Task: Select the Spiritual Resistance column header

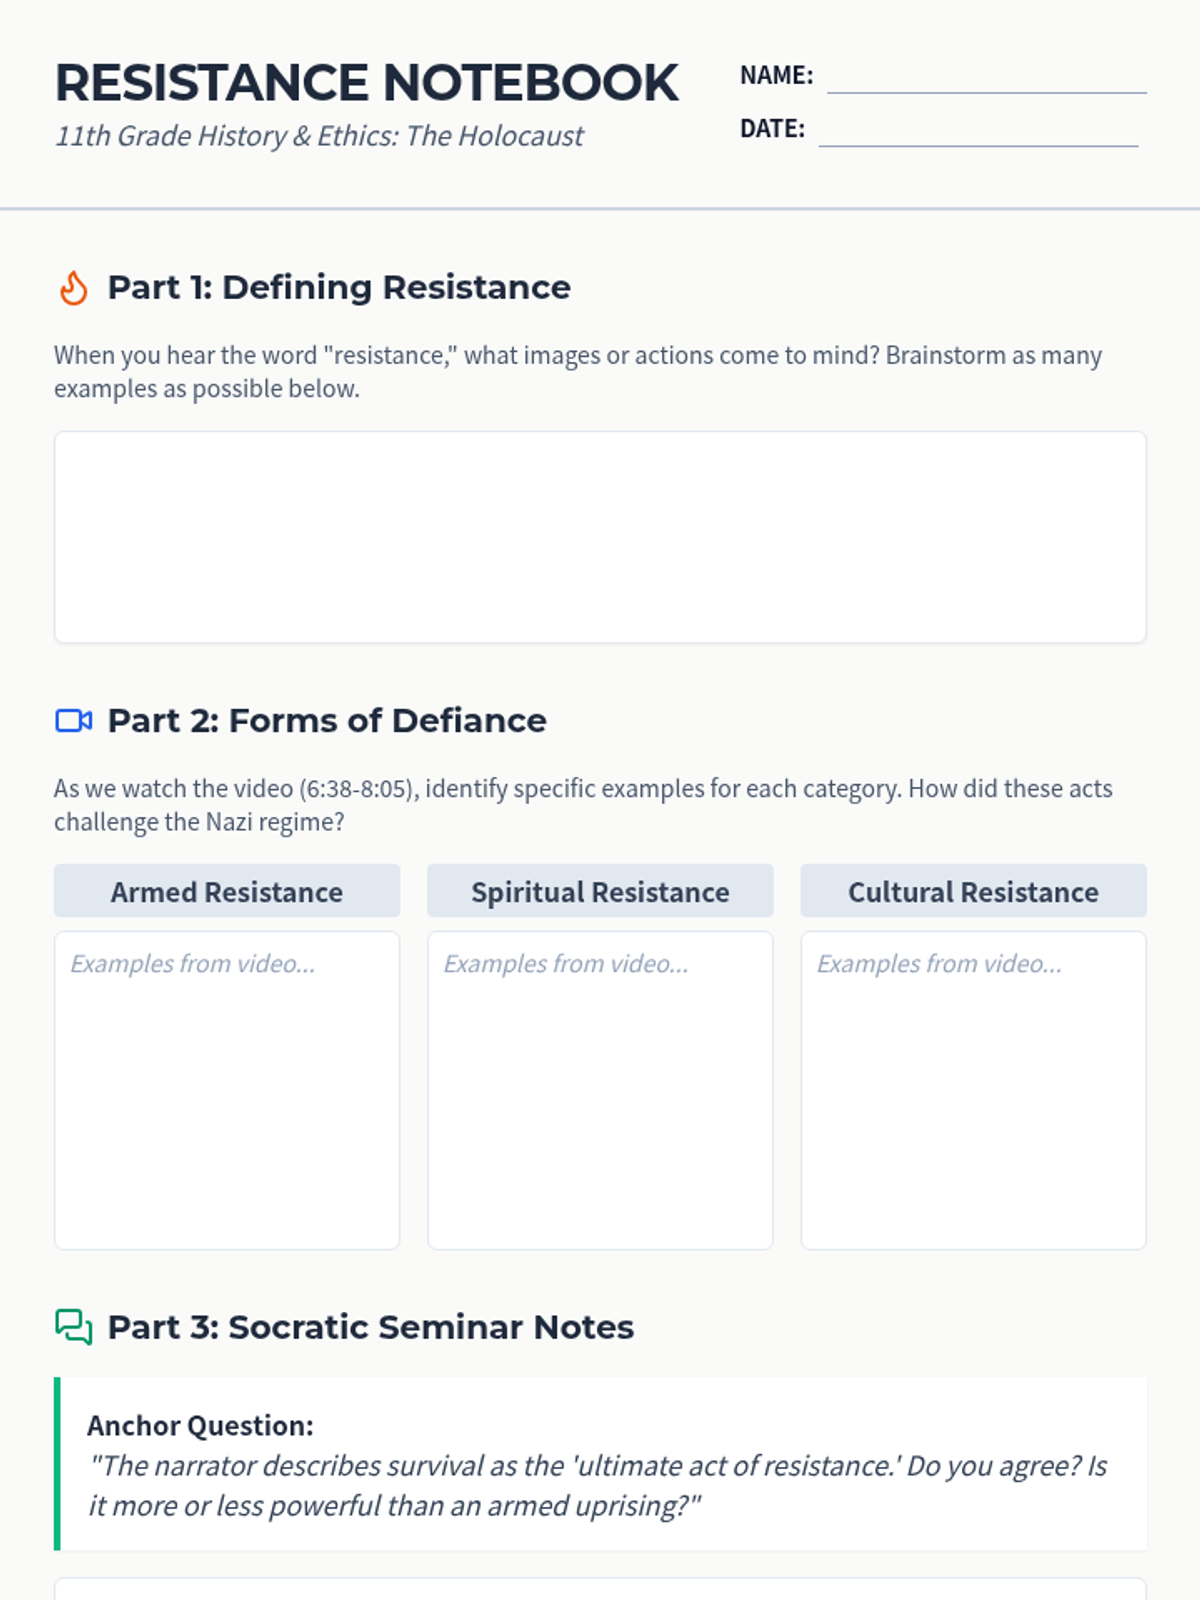Action: click(x=600, y=891)
